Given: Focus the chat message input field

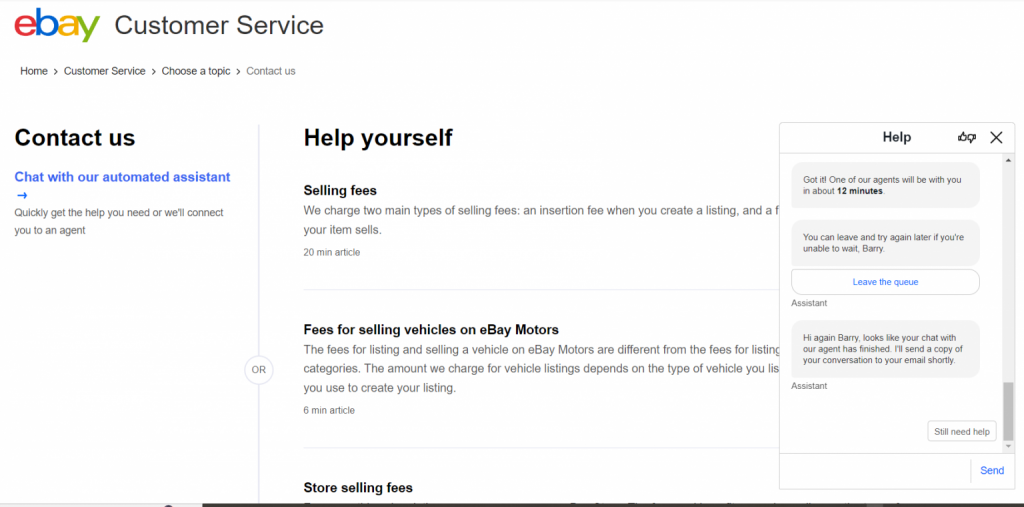Looking at the screenshot, I should coord(875,471).
